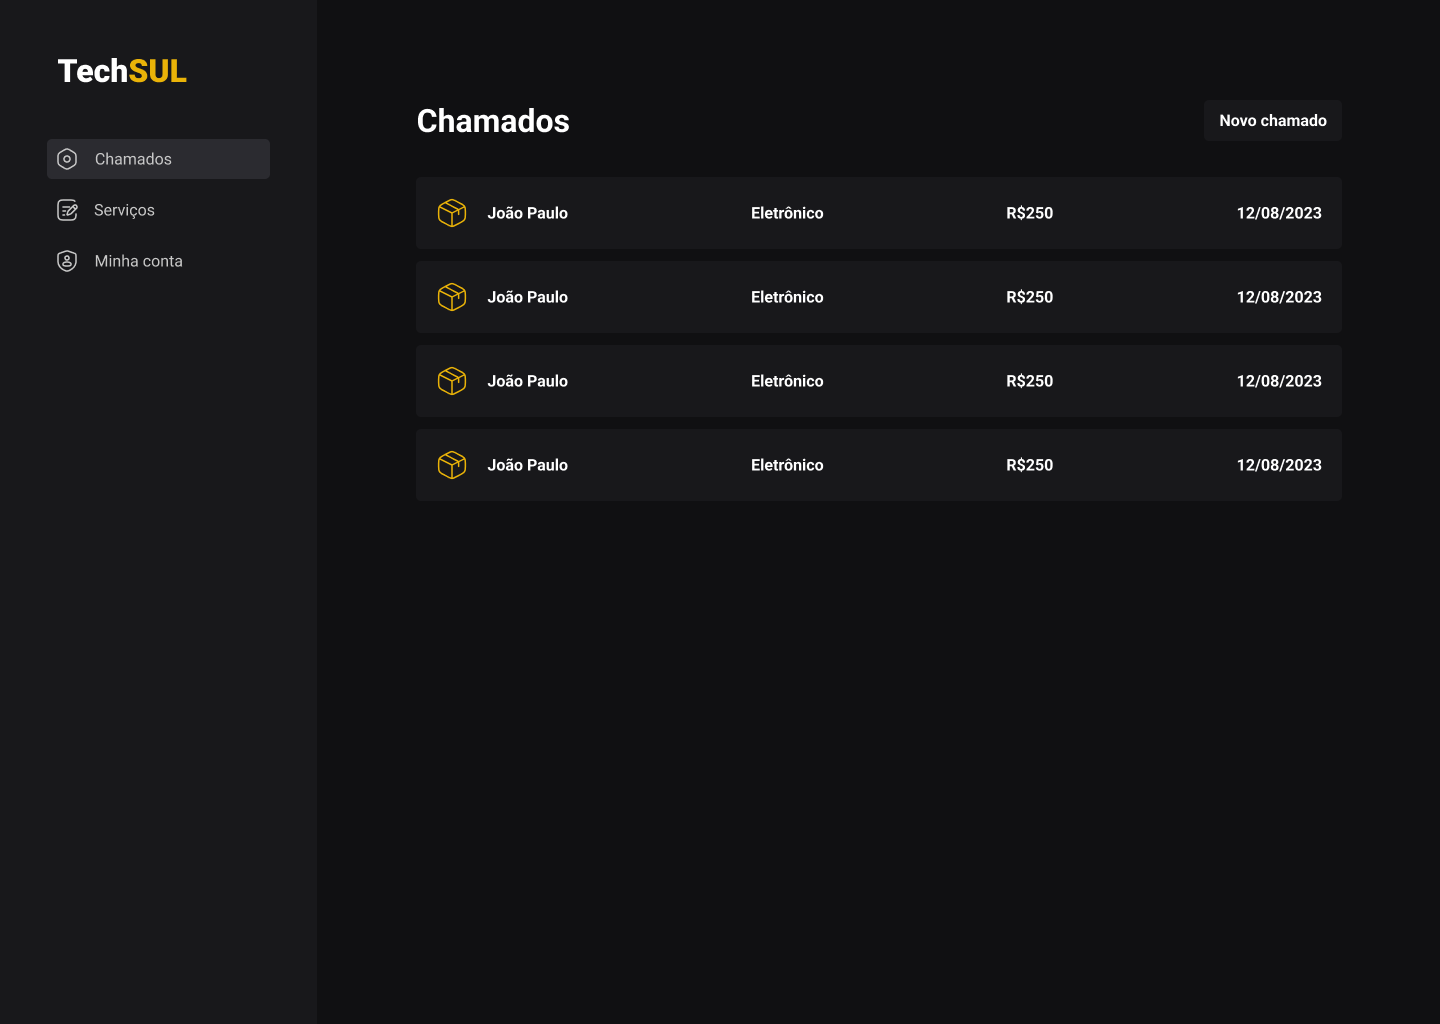Click Eletrônico category in the fourth row
Viewport: 1440px width, 1024px height.
pyautogui.click(x=787, y=465)
